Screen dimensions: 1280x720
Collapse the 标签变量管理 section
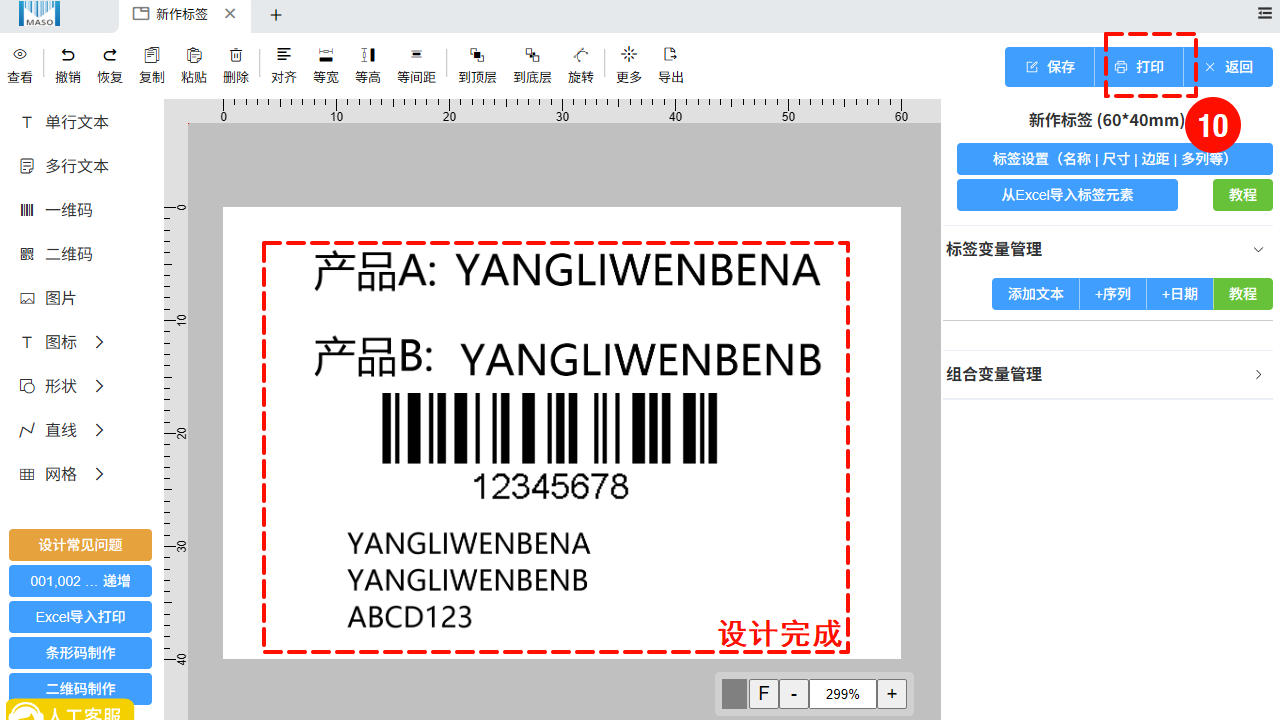(1258, 250)
